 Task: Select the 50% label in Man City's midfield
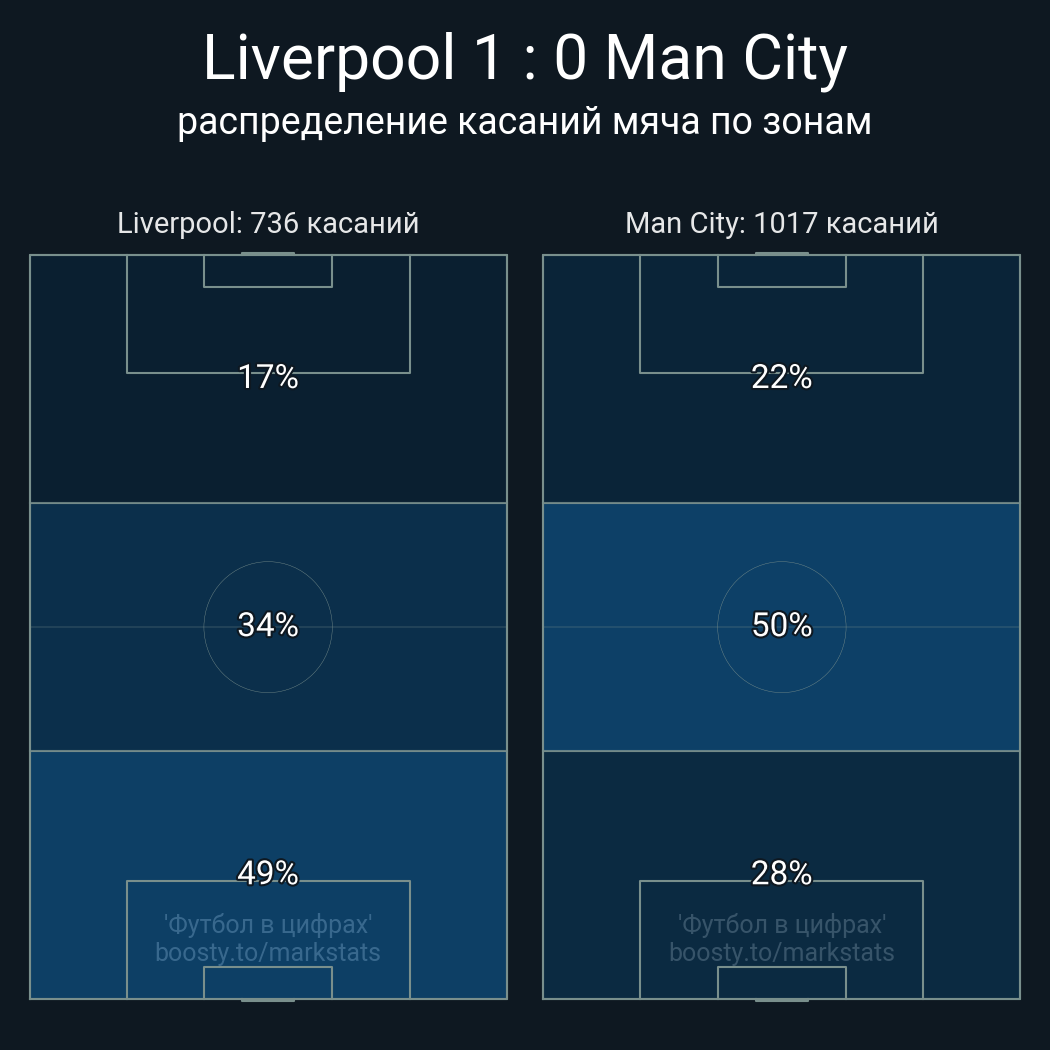click(782, 625)
